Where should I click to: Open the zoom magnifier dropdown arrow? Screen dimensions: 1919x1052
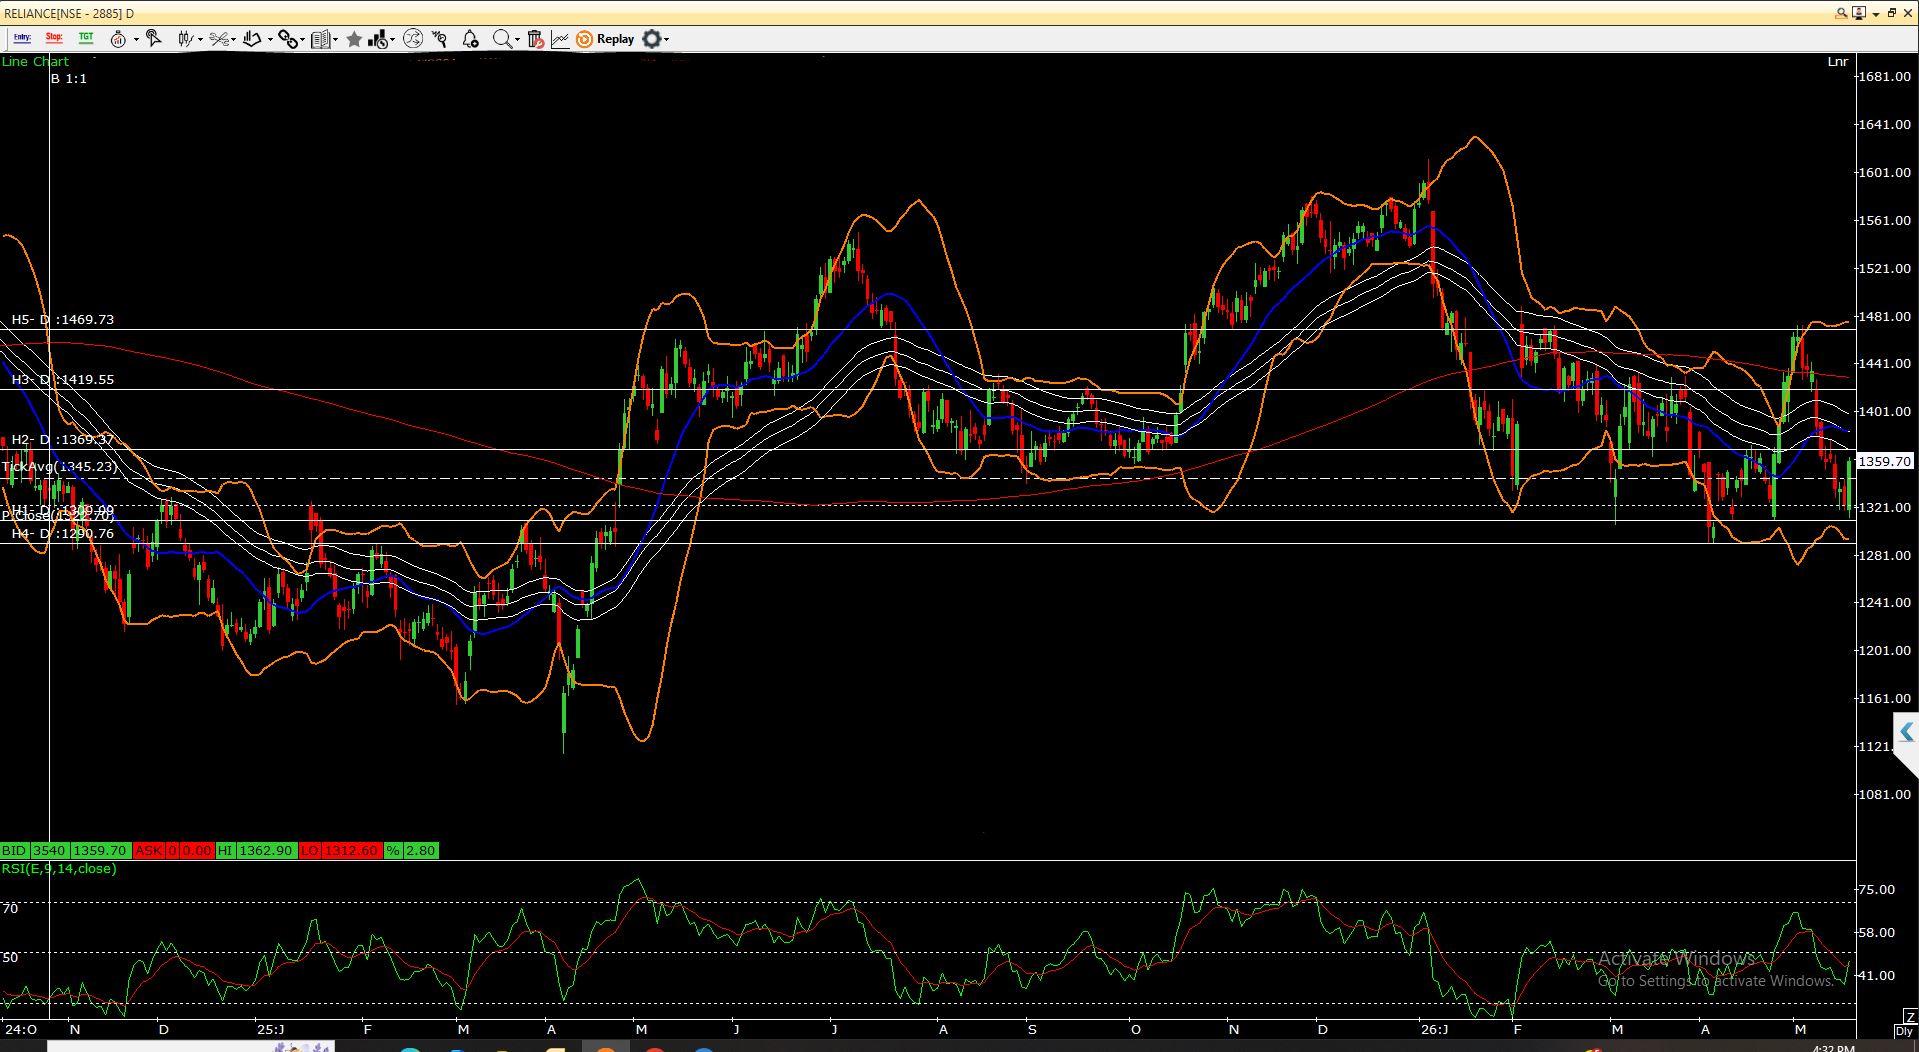tap(517, 40)
